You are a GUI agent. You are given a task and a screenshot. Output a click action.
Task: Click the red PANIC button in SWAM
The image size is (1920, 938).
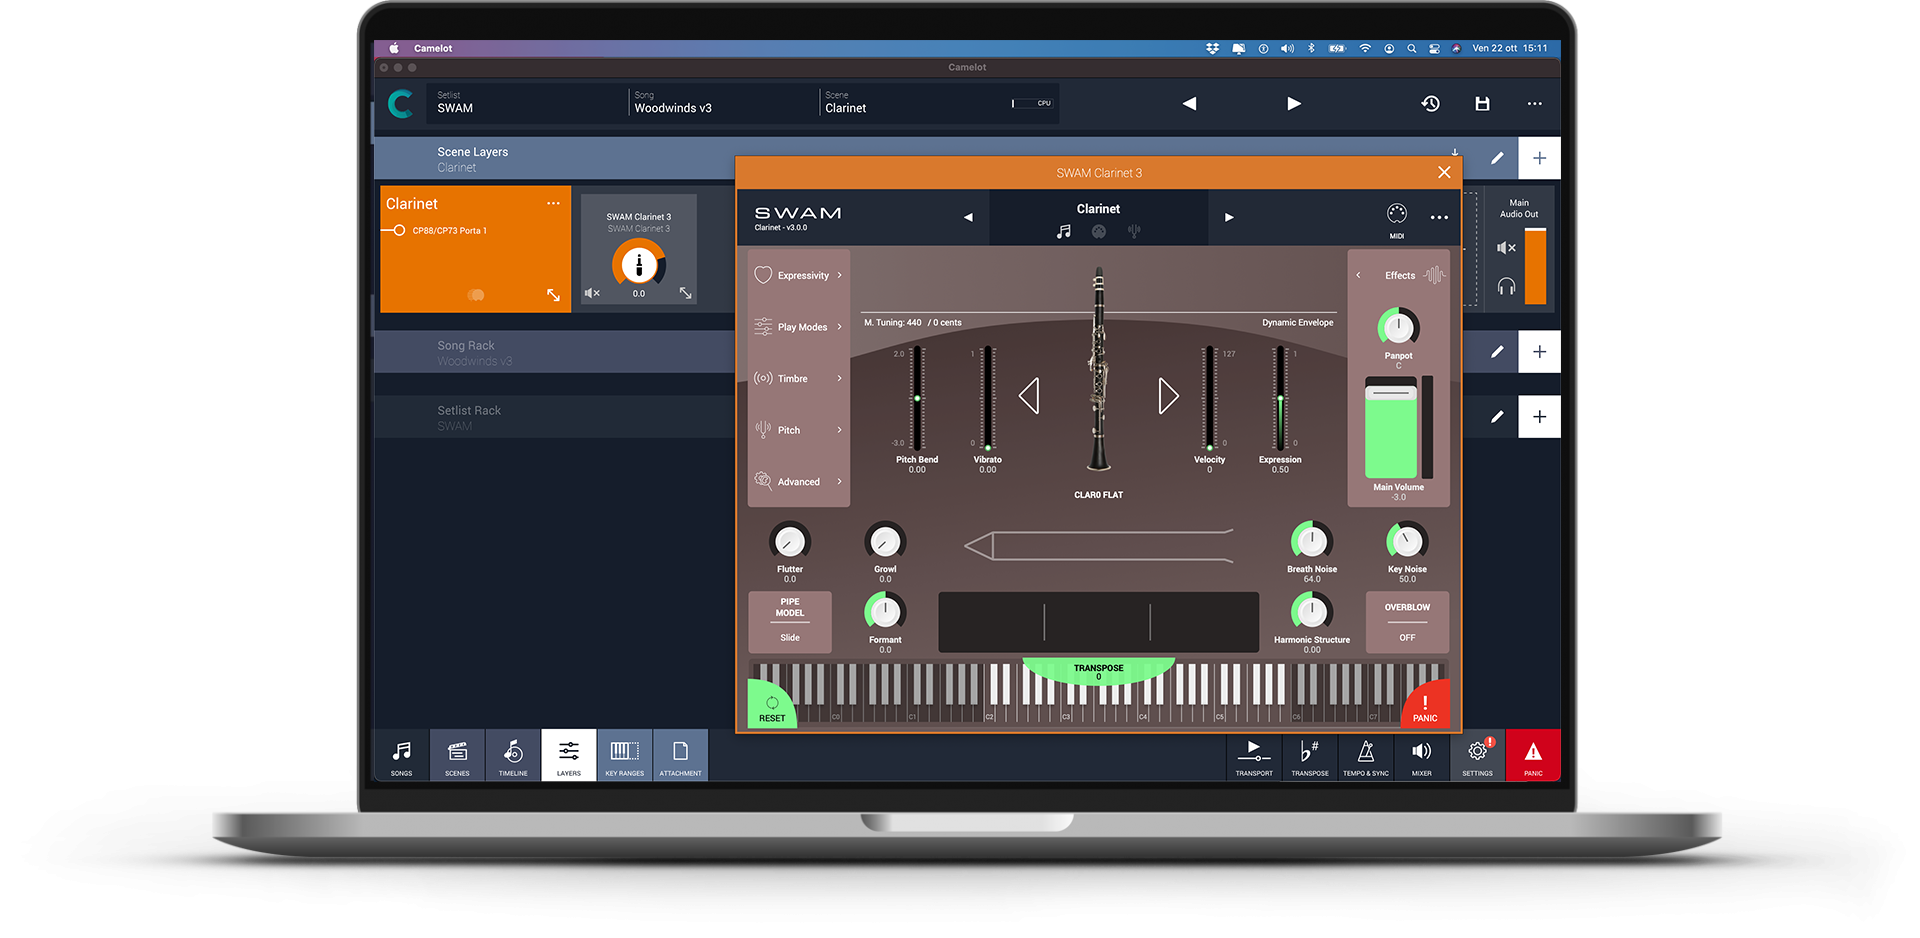click(1425, 706)
